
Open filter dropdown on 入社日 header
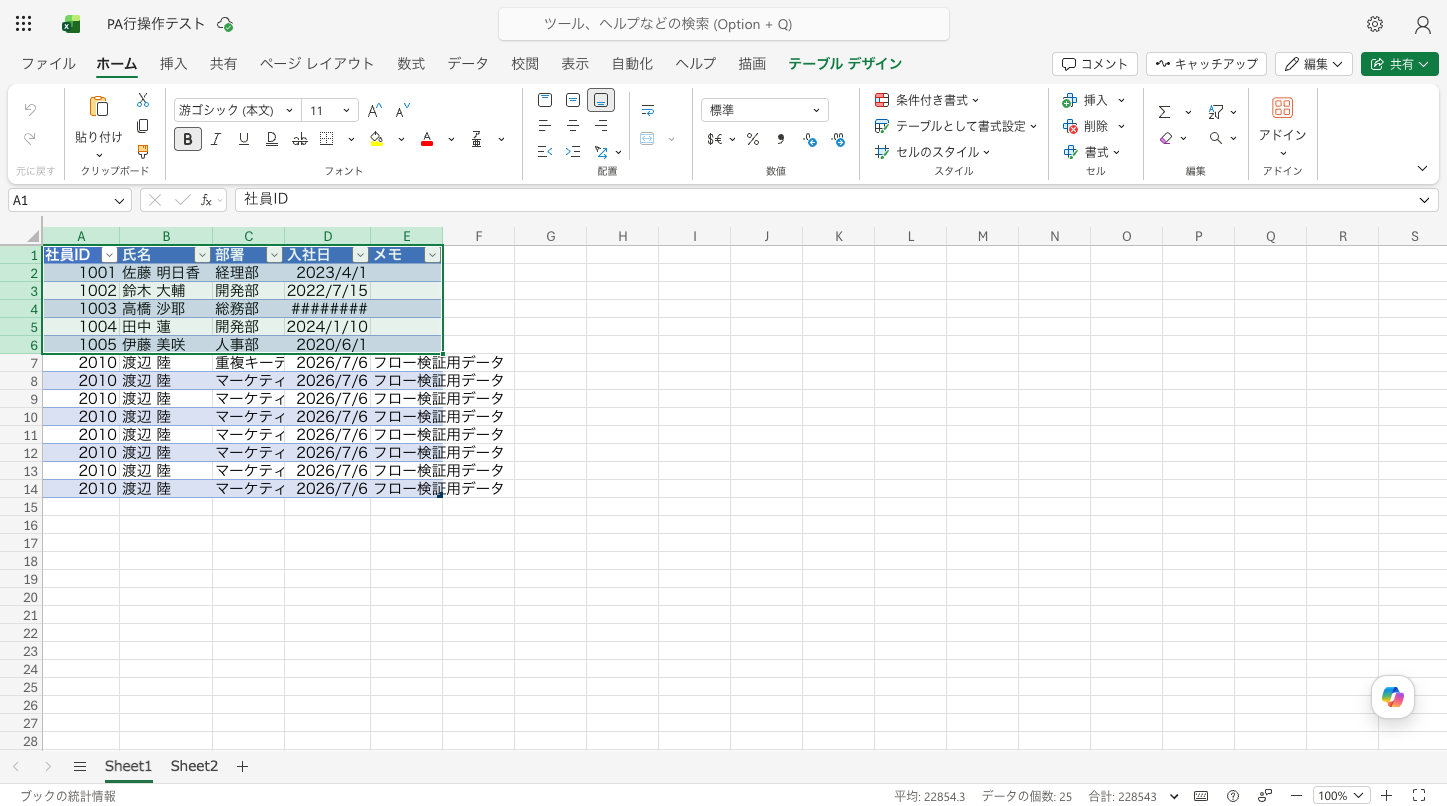click(360, 255)
